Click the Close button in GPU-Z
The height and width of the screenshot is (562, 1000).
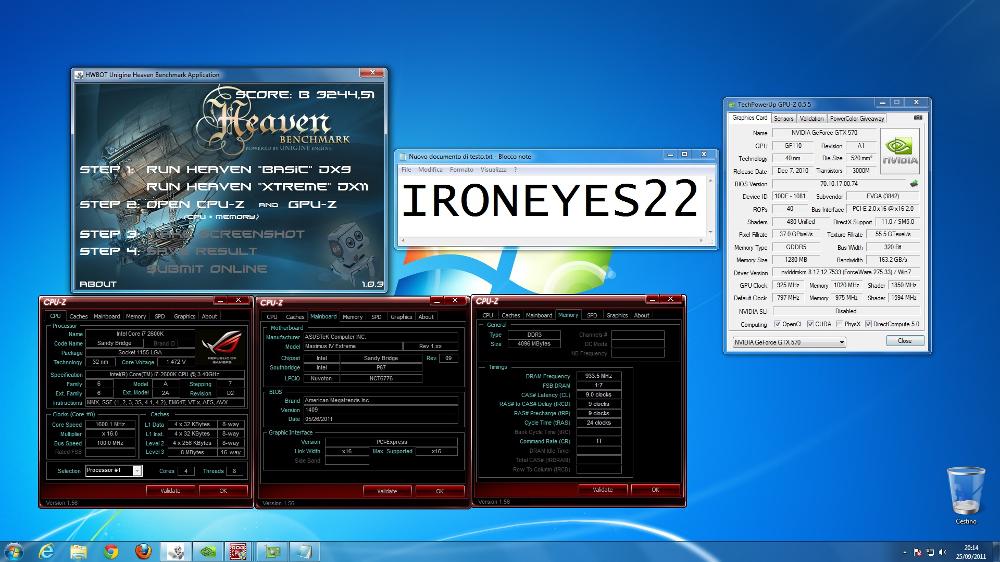[x=904, y=341]
